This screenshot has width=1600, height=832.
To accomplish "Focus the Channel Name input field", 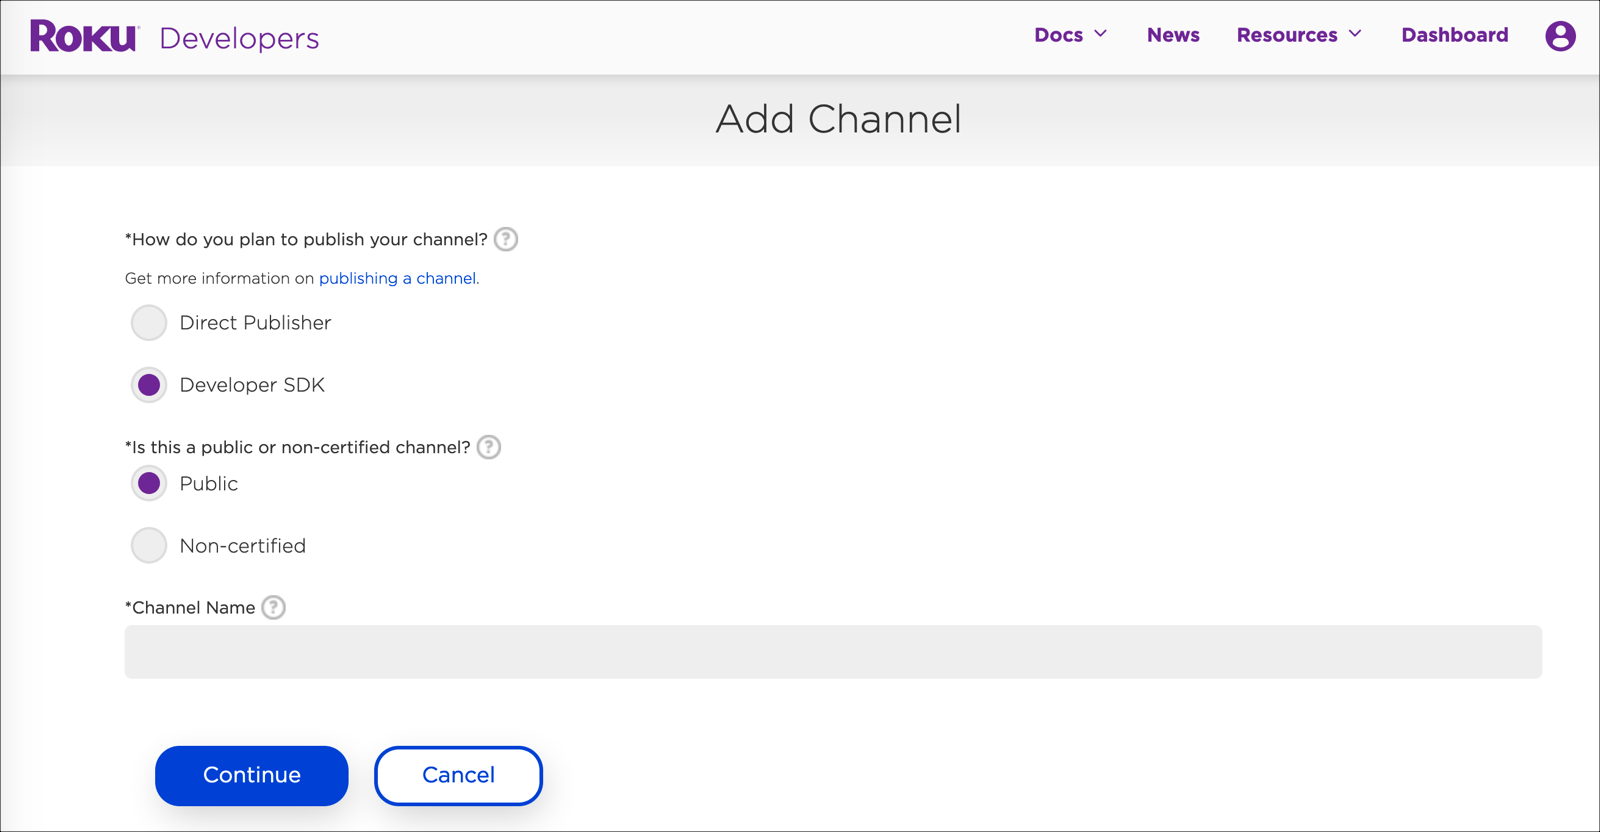I will pyautogui.click(x=833, y=652).
